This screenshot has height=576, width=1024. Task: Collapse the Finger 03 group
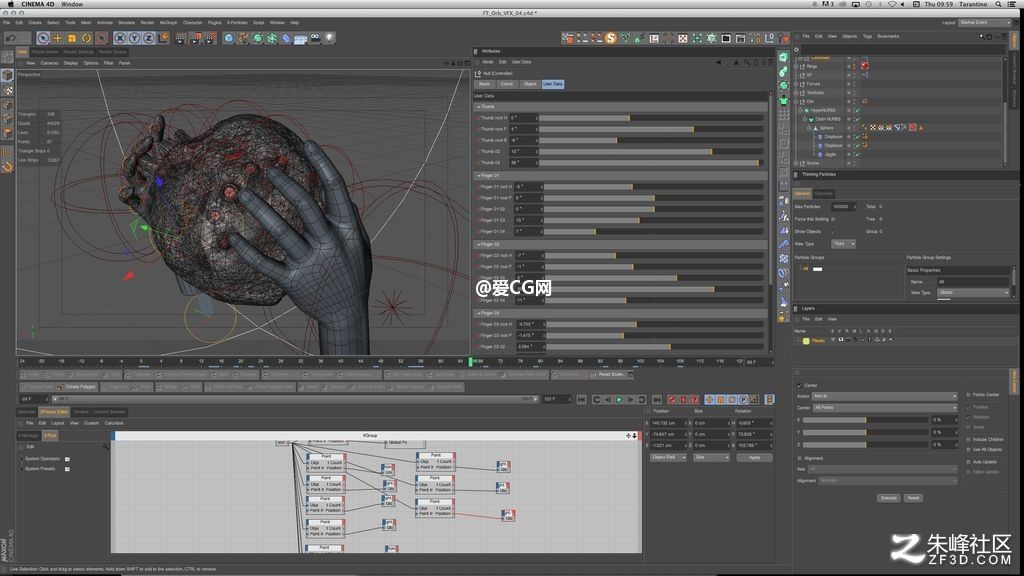tap(478, 313)
